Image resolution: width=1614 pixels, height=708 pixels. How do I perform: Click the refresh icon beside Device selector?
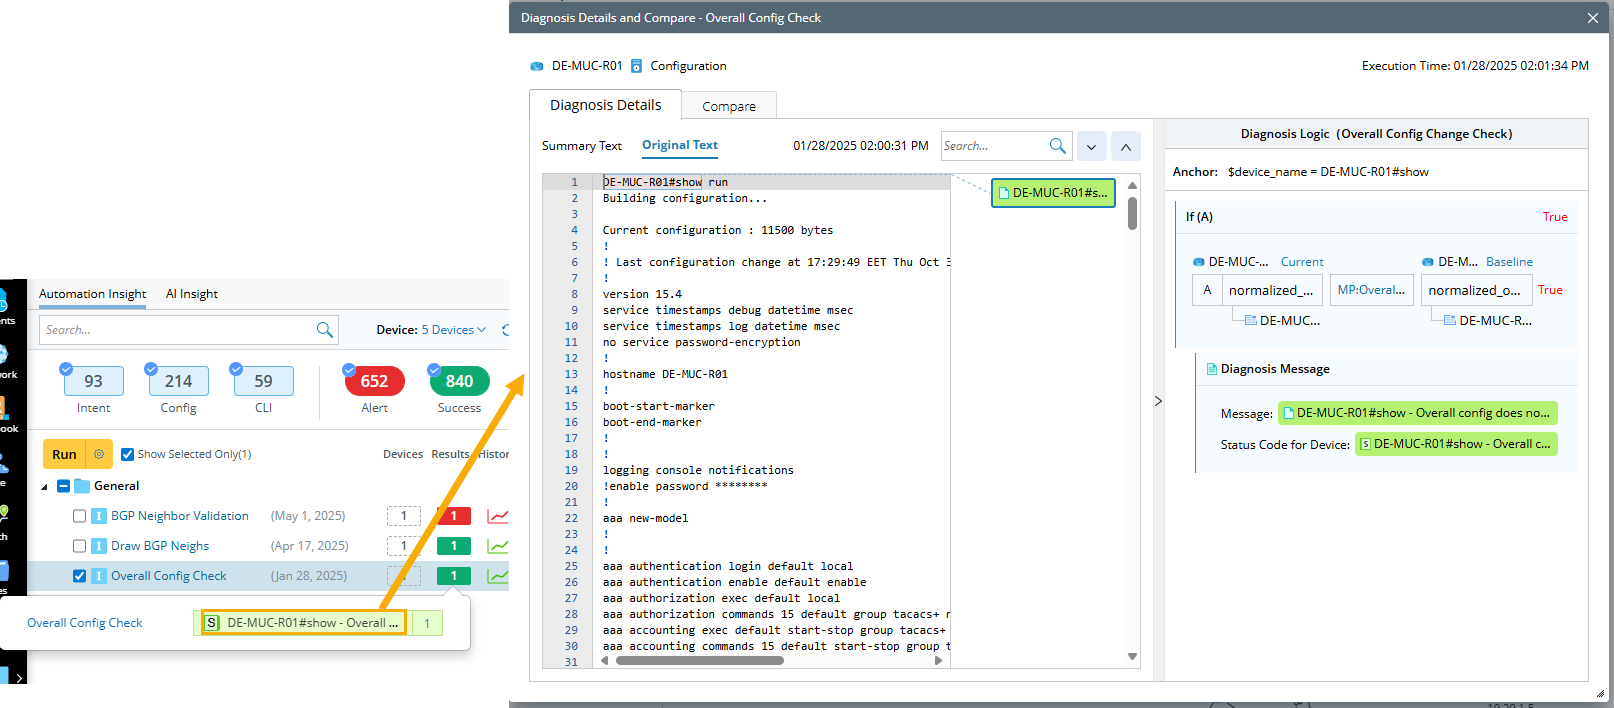pos(505,330)
